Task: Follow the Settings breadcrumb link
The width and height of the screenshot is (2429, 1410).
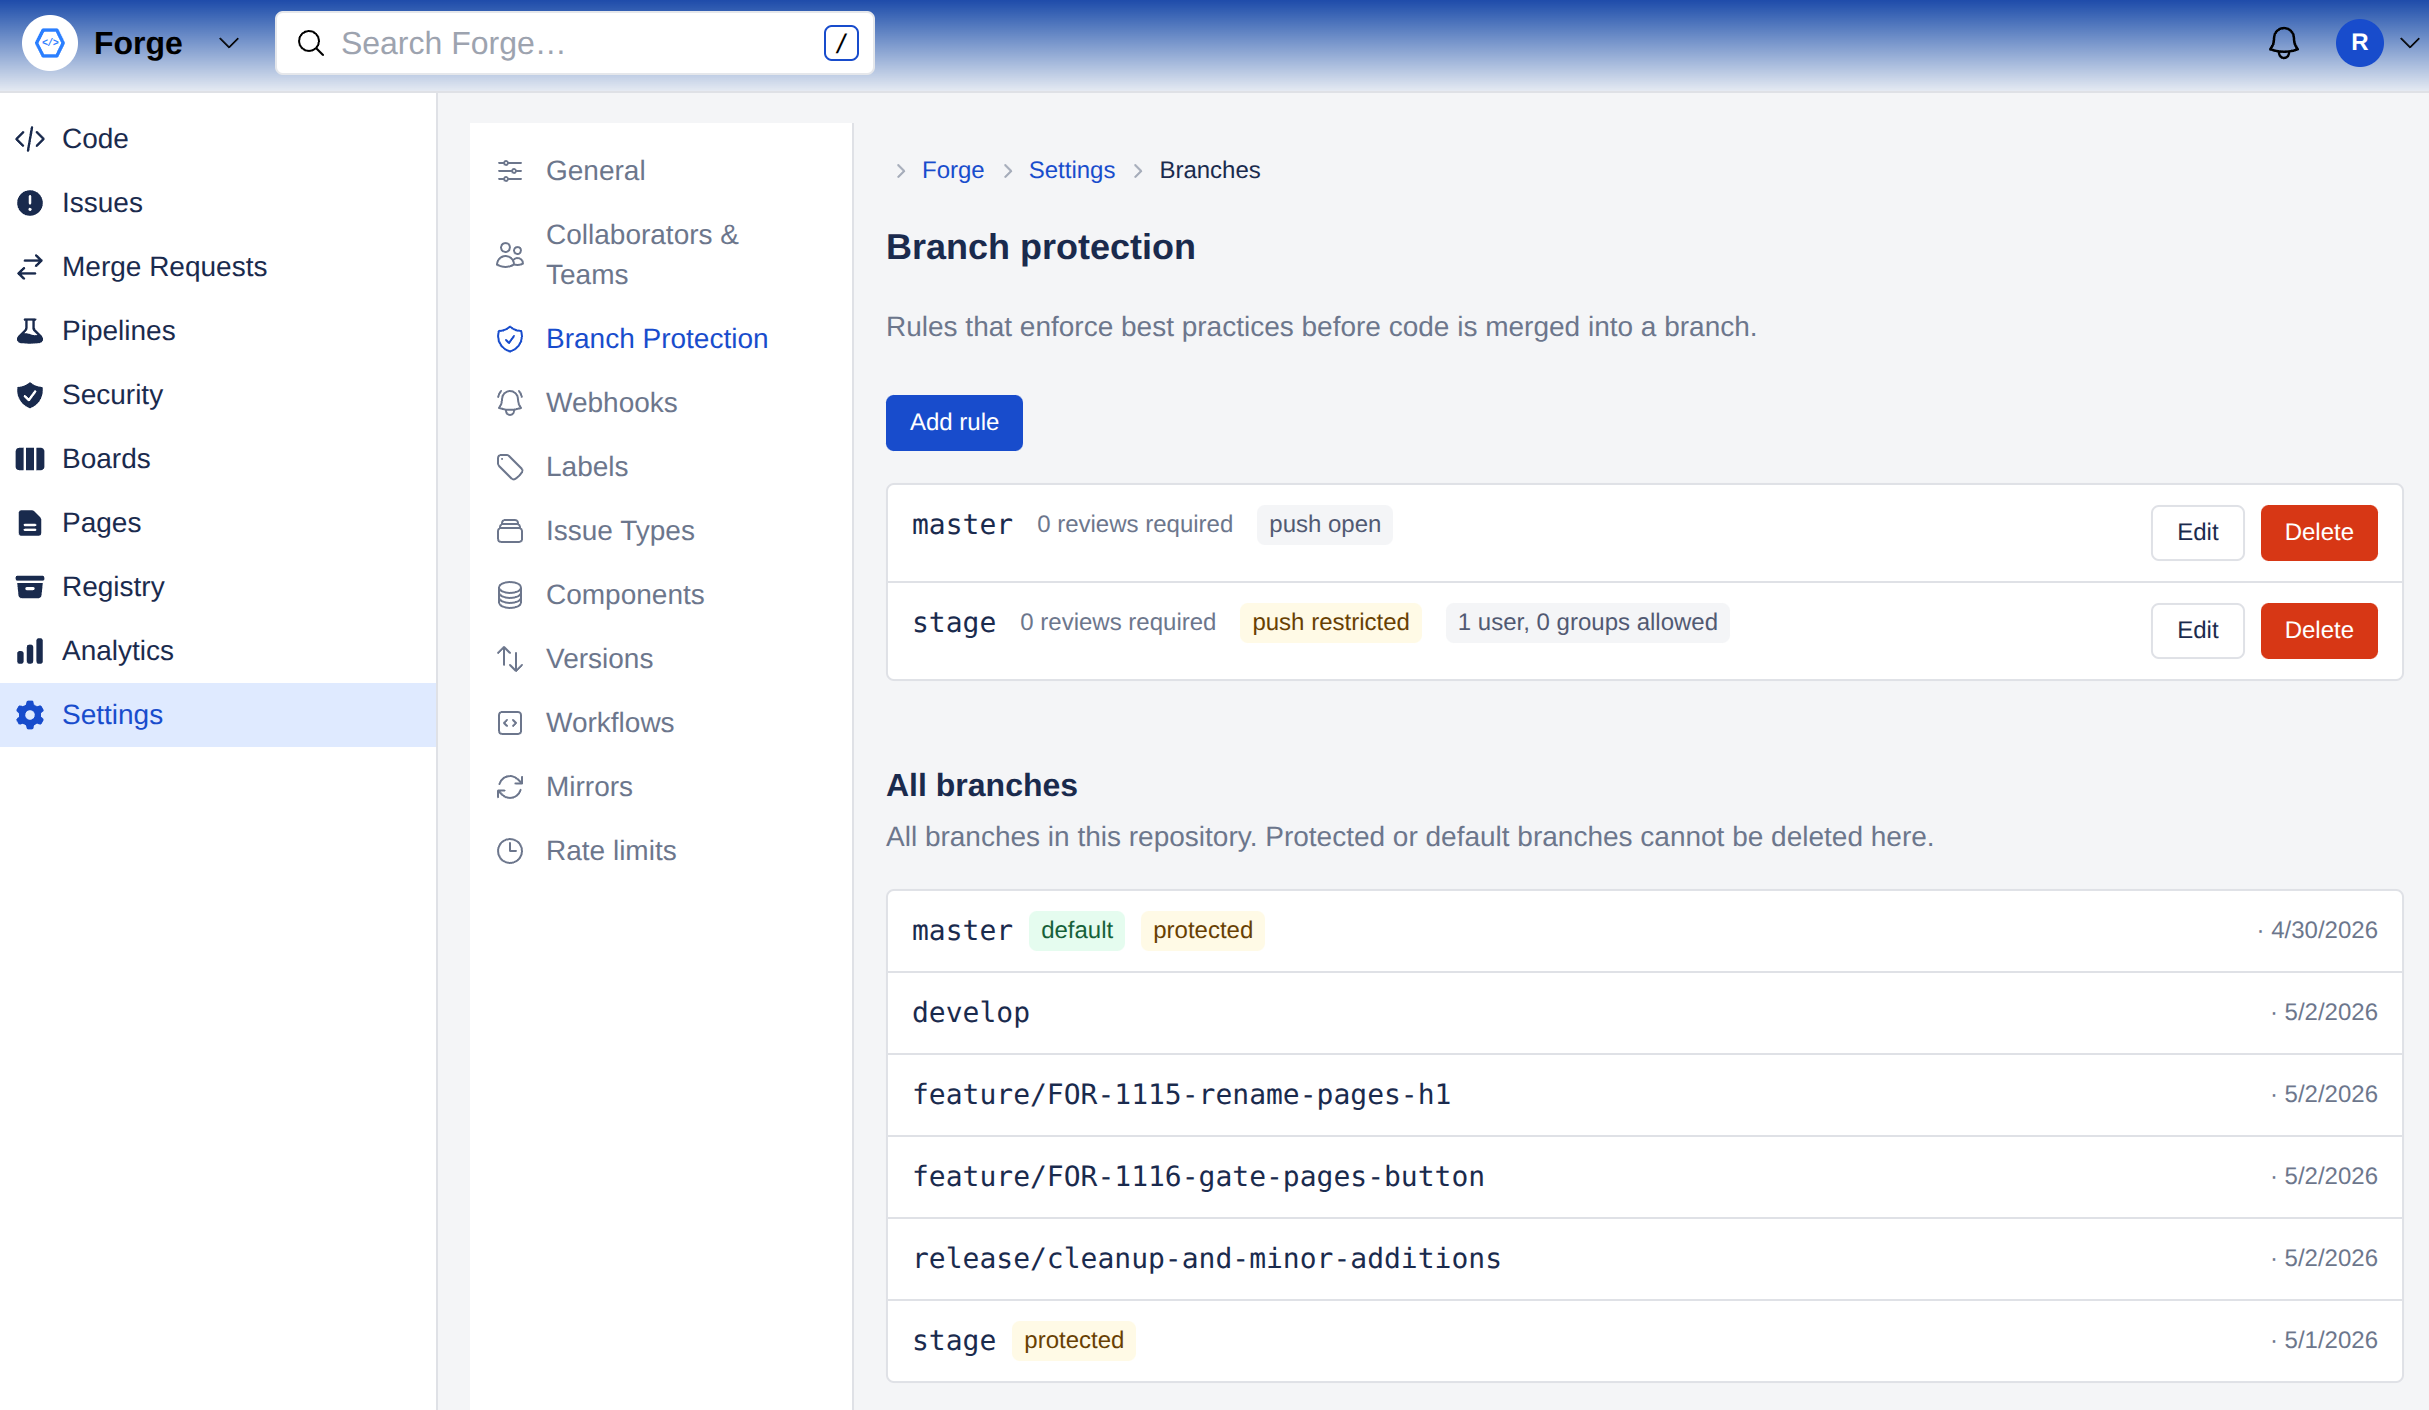Action: pos(1072,170)
